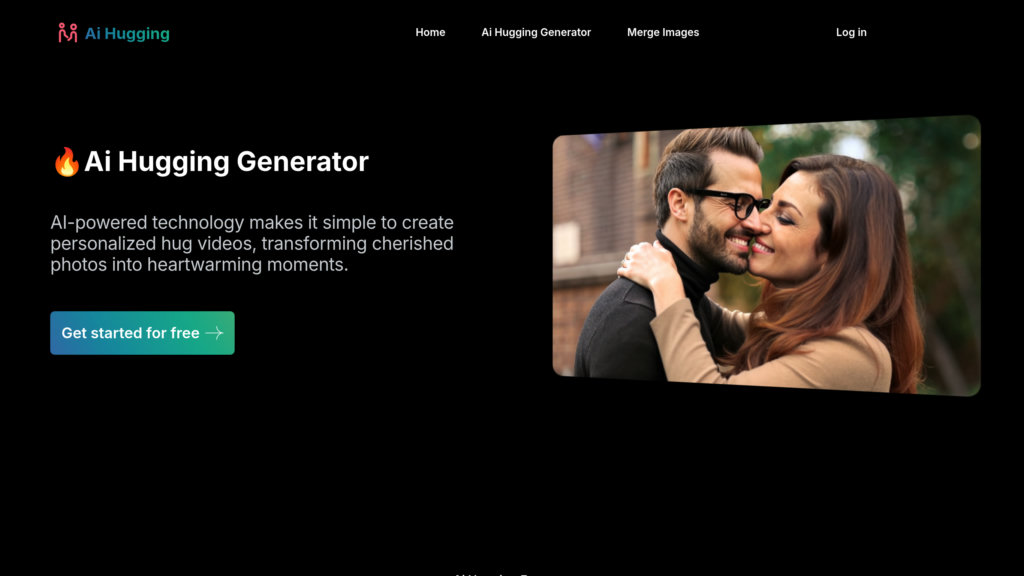
Task: Open the hero photo of the hugging couple
Action: click(x=766, y=255)
